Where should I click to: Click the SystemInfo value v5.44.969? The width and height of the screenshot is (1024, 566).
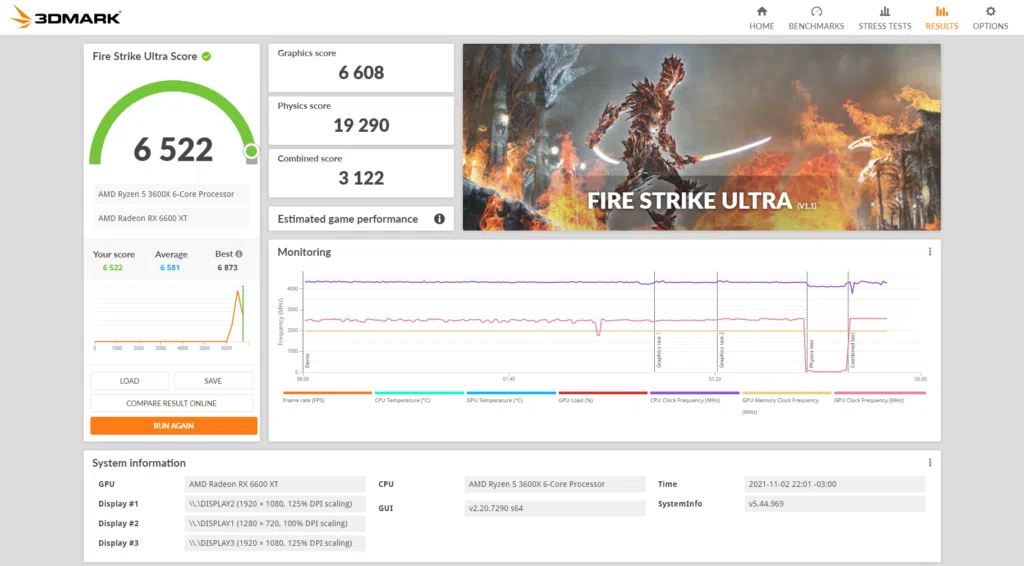[x=835, y=503]
